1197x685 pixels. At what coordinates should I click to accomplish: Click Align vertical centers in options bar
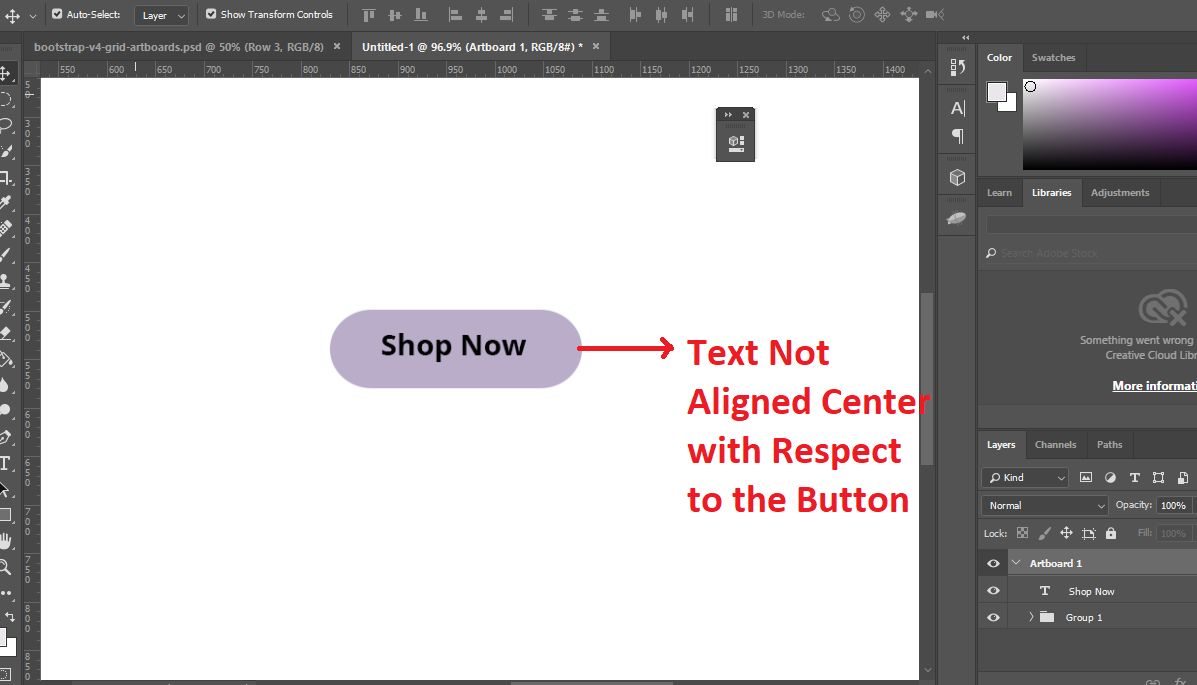pos(395,15)
